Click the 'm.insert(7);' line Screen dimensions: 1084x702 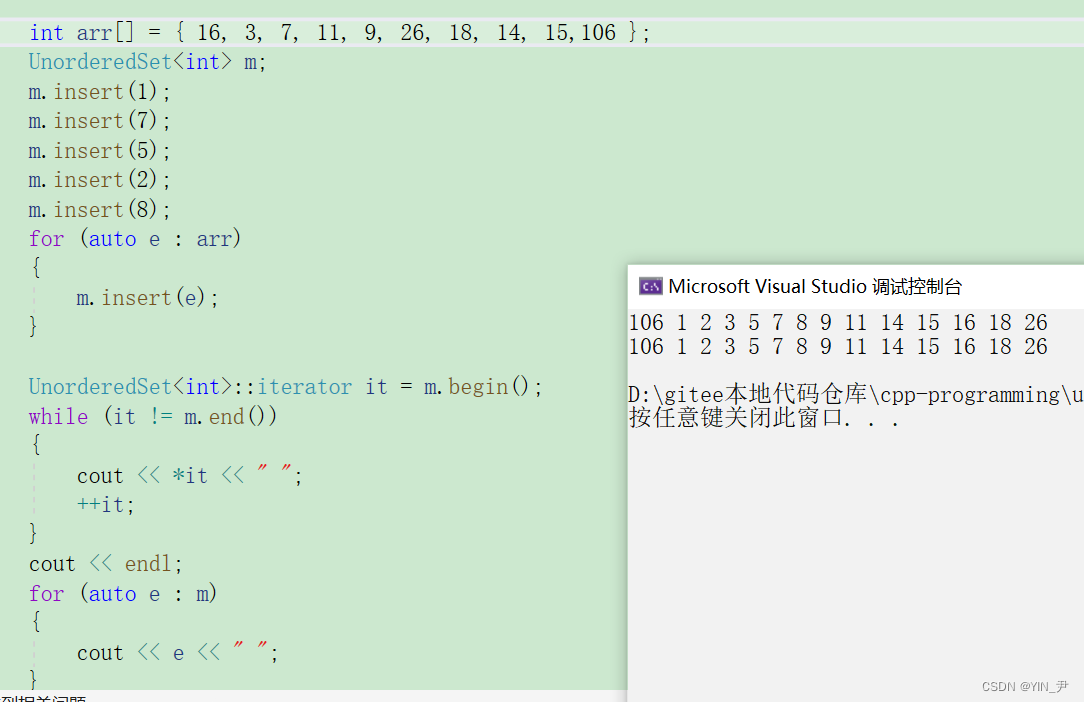pos(100,121)
